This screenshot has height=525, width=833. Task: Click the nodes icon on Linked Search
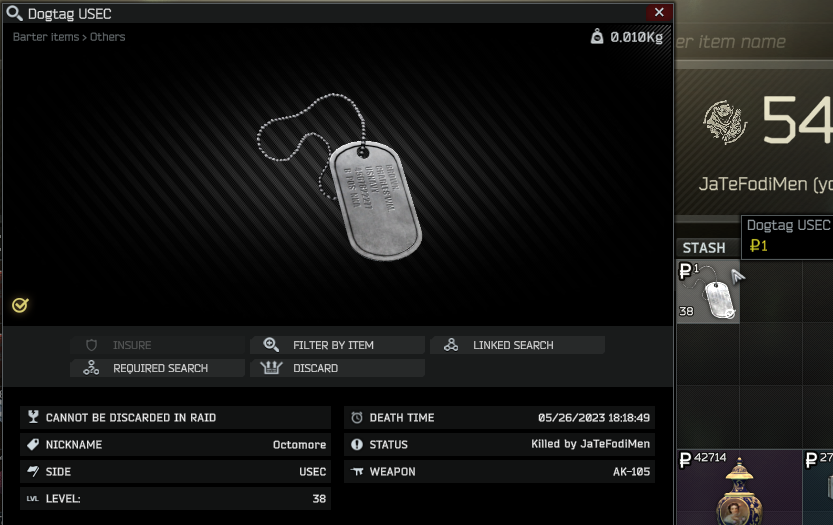pyautogui.click(x=451, y=345)
